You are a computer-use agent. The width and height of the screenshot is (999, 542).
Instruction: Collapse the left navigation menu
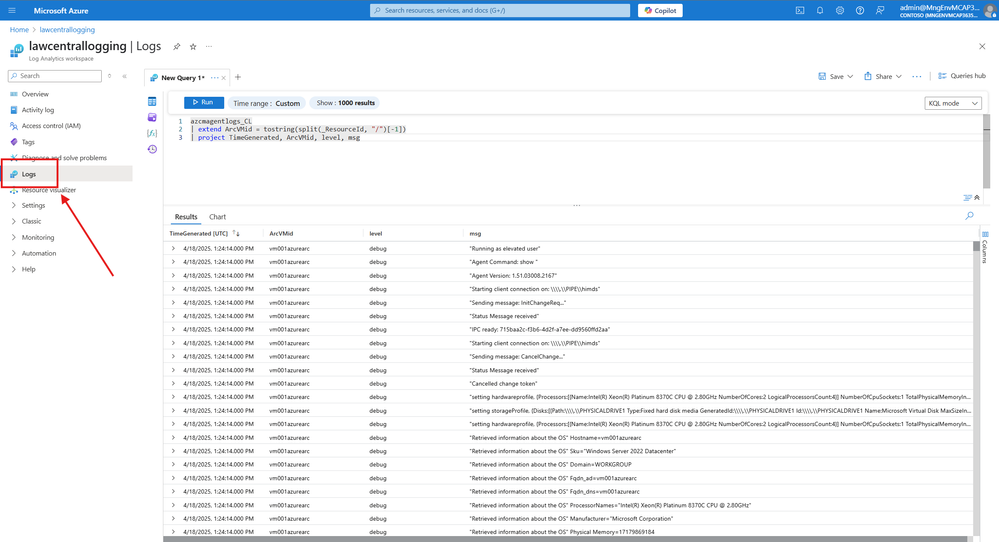tap(124, 76)
